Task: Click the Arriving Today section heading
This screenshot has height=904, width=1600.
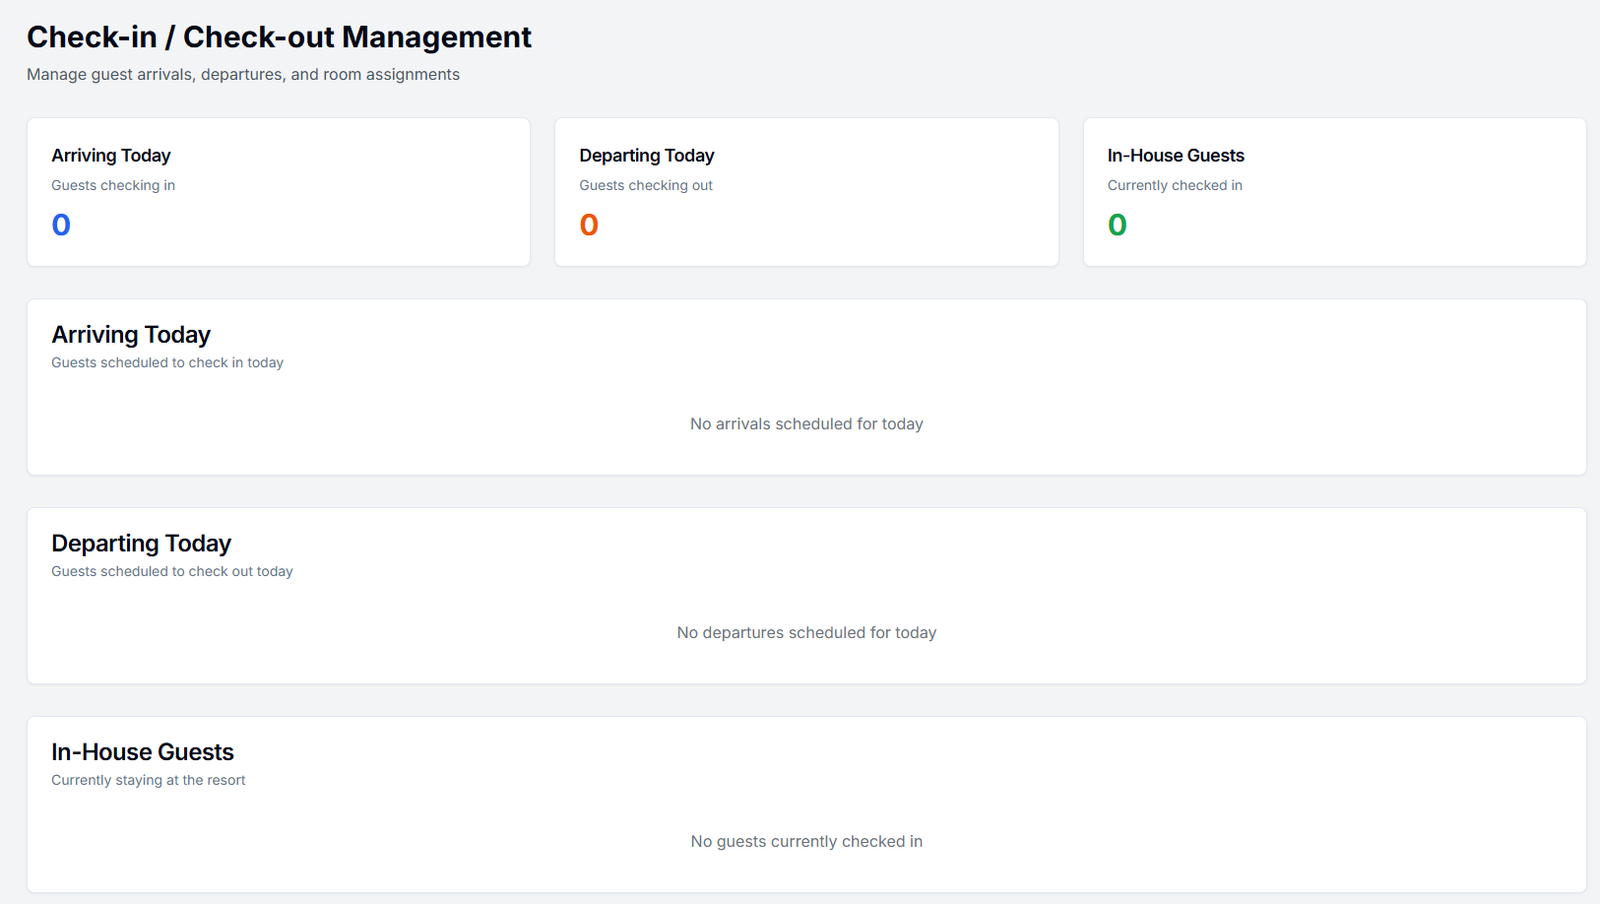Action: [130, 334]
